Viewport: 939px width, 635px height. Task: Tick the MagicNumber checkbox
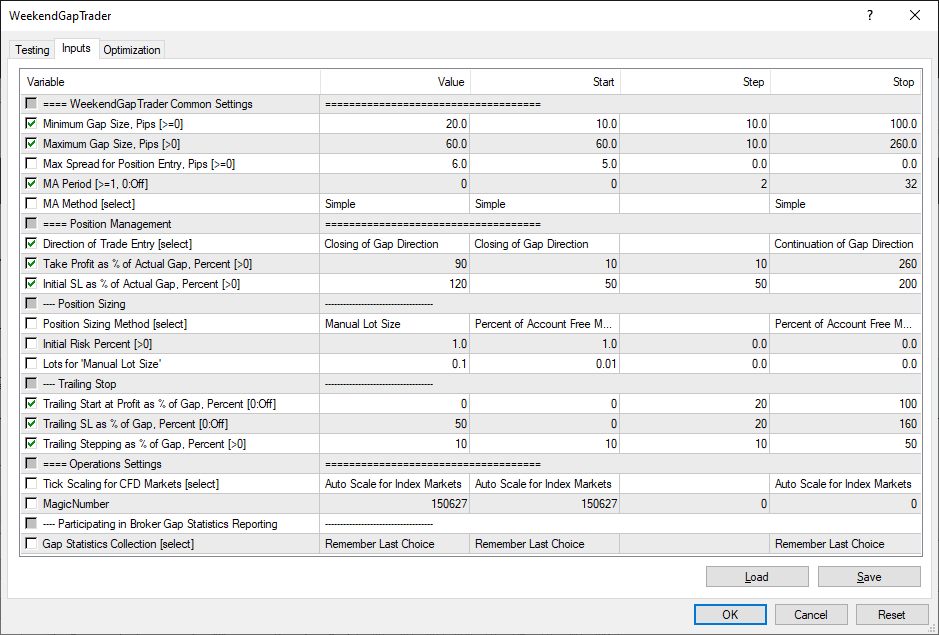click(33, 504)
